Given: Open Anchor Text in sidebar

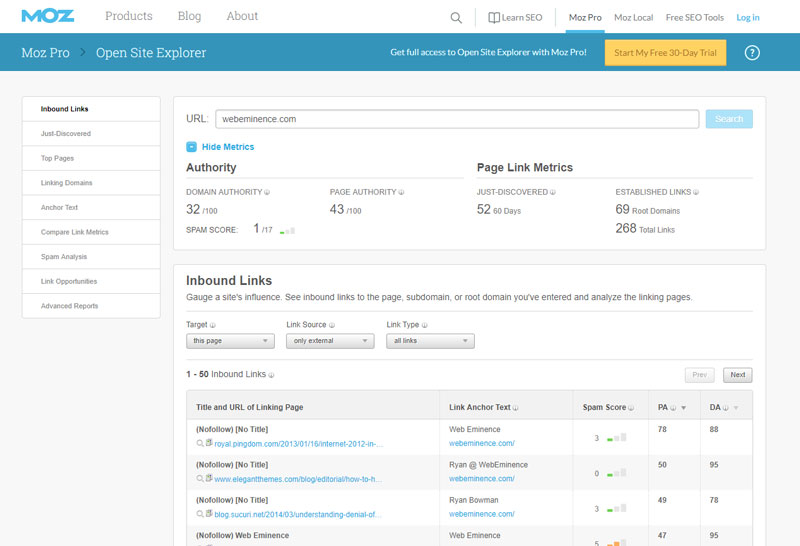Looking at the screenshot, I should tap(91, 207).
